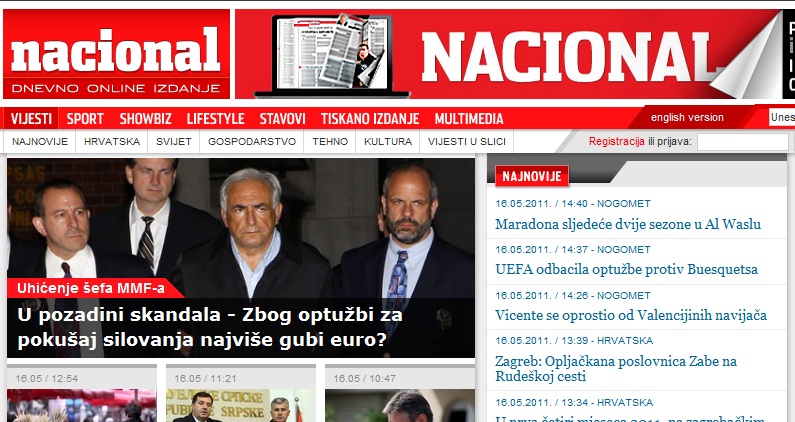This screenshot has width=795, height=422.
Task: Switch to the english version
Action: click(x=687, y=117)
